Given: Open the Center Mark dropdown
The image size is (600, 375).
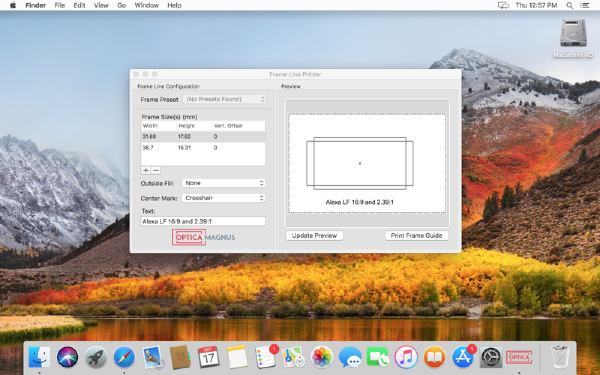Looking at the screenshot, I should [223, 198].
